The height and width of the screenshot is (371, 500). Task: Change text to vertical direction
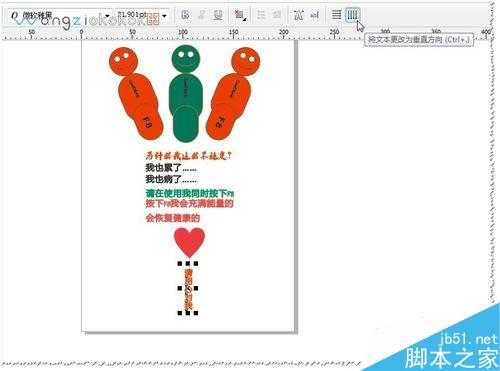point(352,15)
